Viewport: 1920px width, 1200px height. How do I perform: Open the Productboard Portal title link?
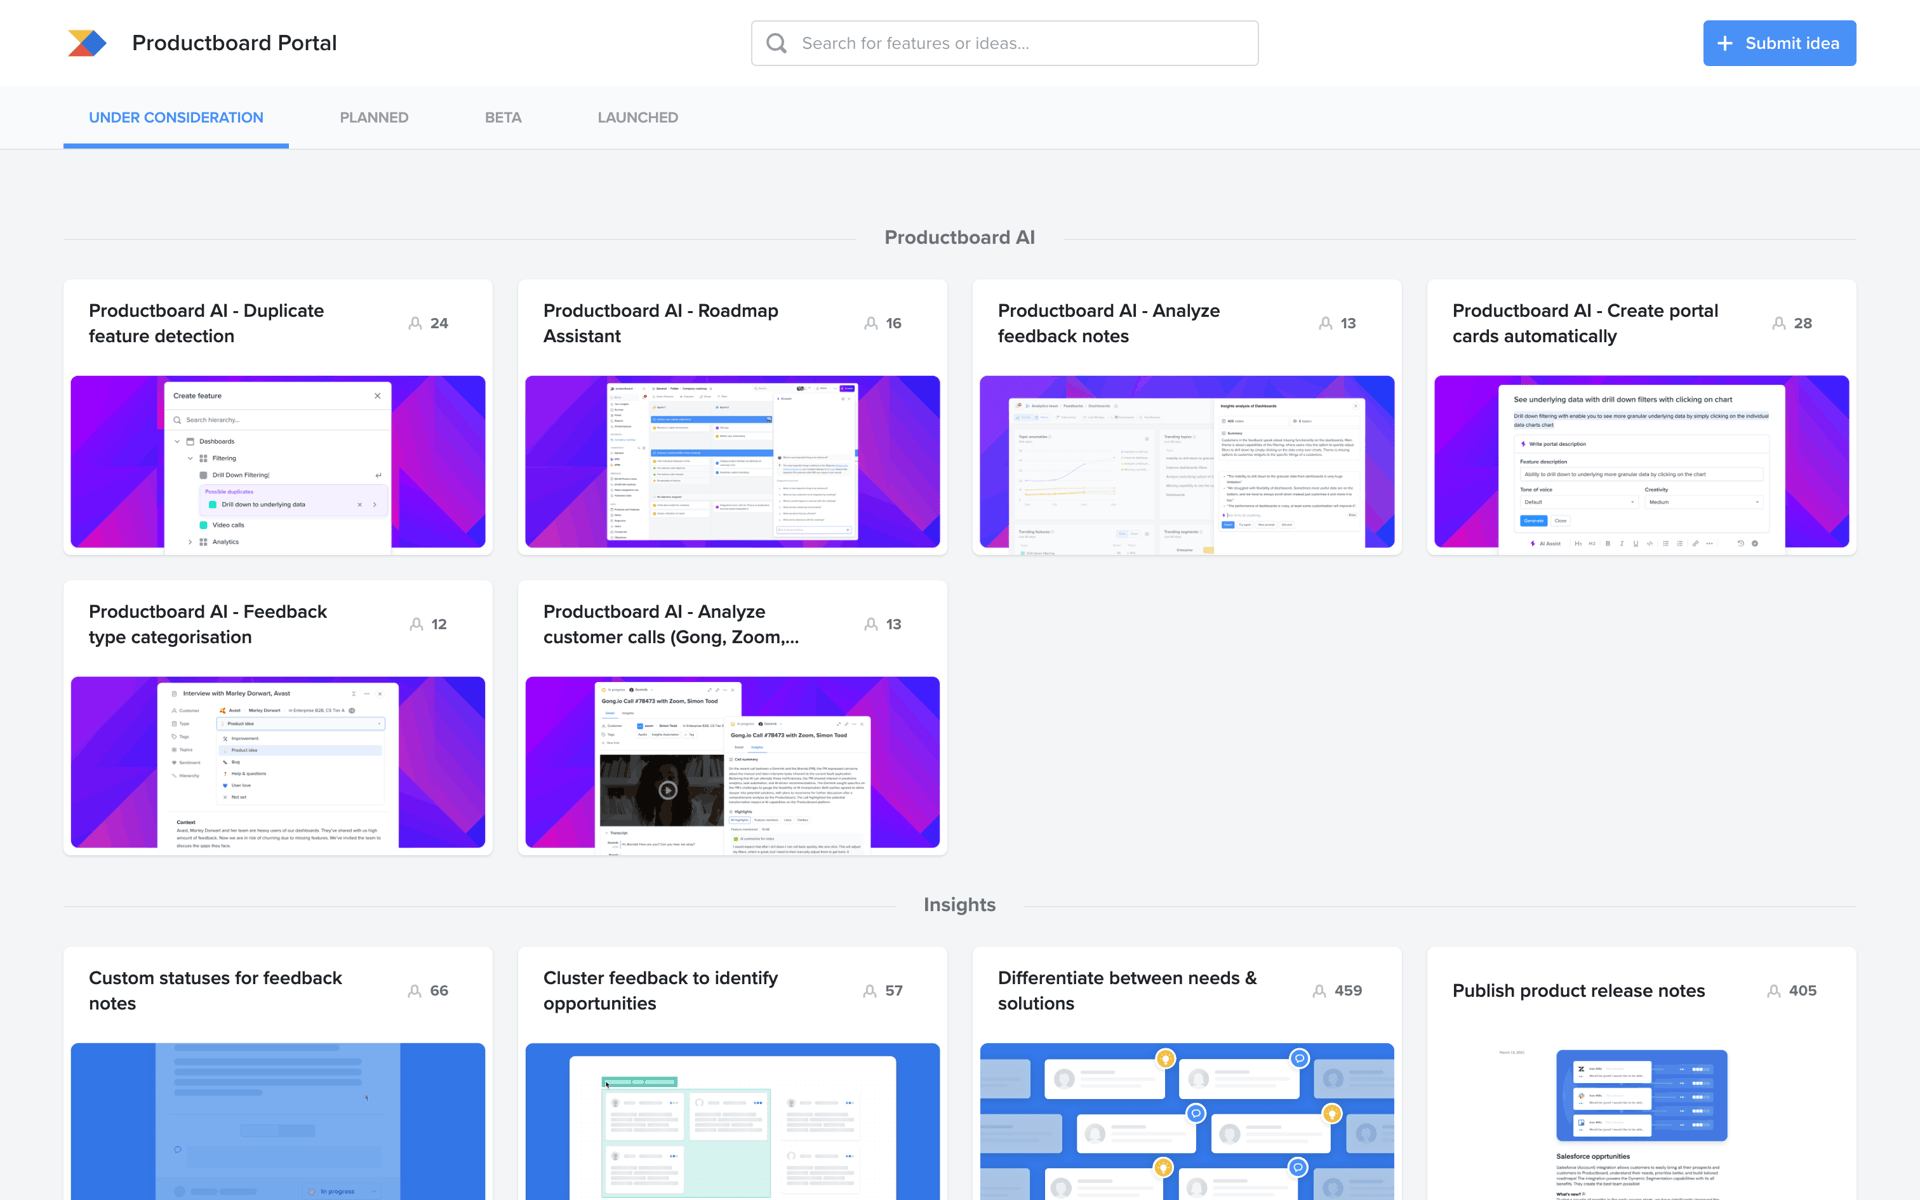(x=234, y=43)
